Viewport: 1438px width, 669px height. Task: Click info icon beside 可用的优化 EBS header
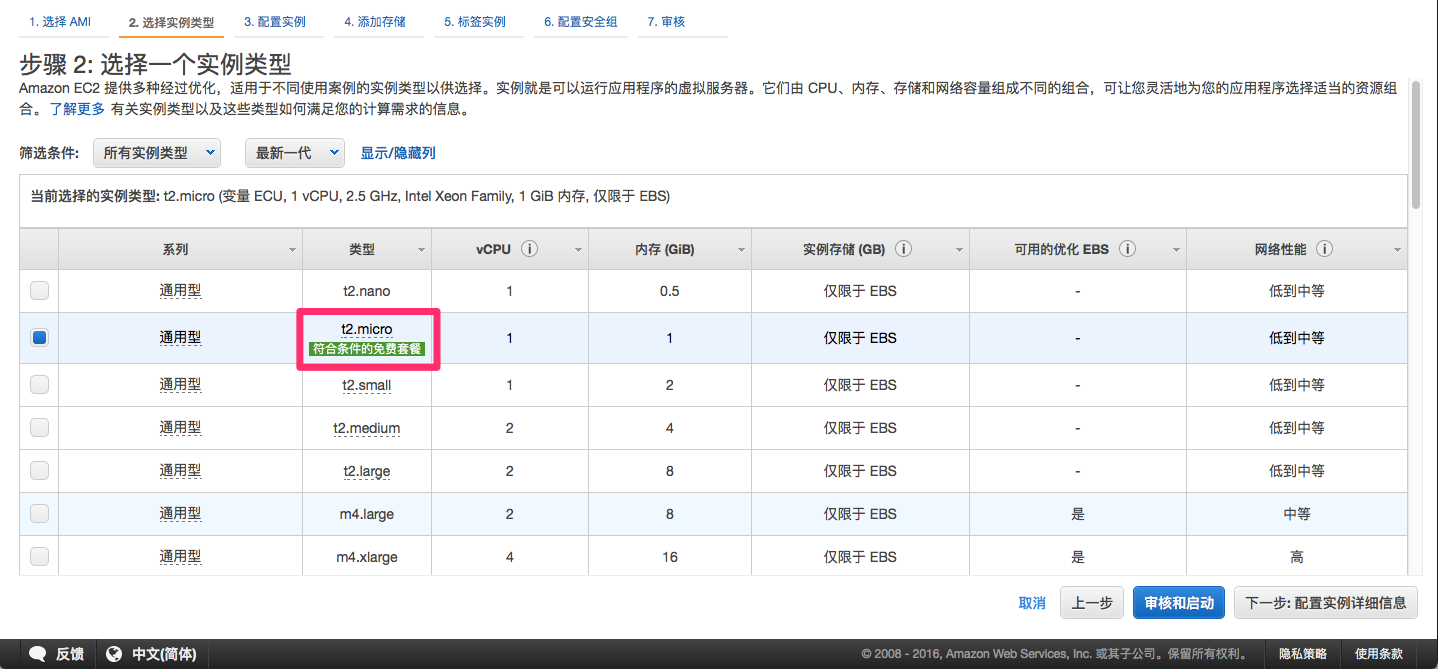point(1127,249)
